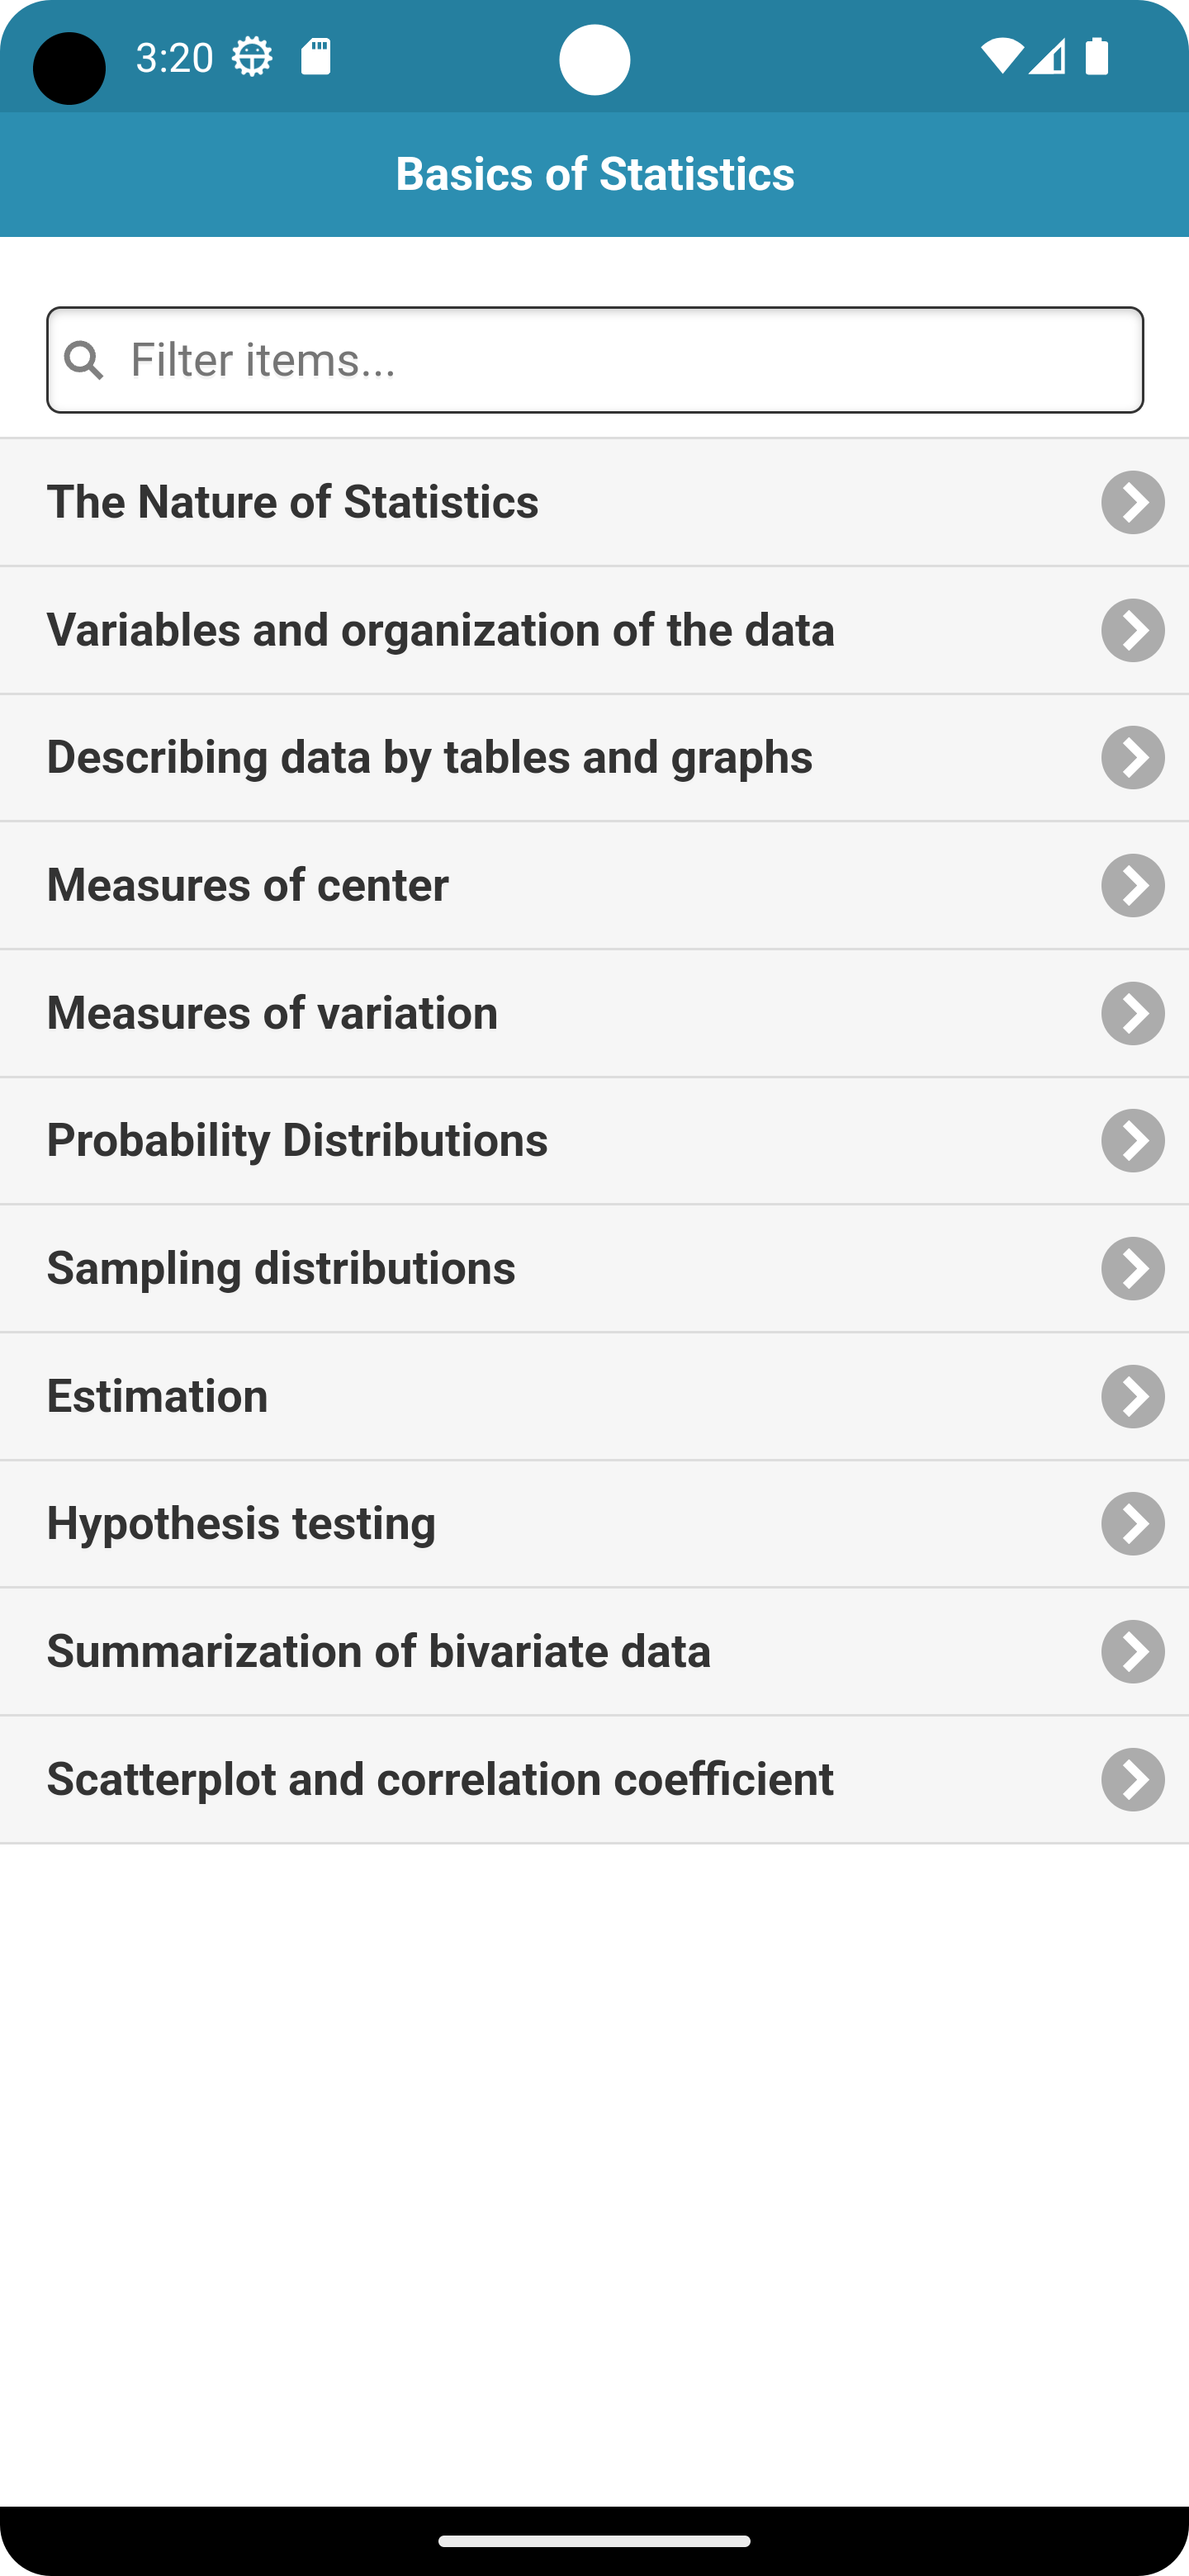
Task: Focus the Filter items search field
Action: (x=595, y=360)
